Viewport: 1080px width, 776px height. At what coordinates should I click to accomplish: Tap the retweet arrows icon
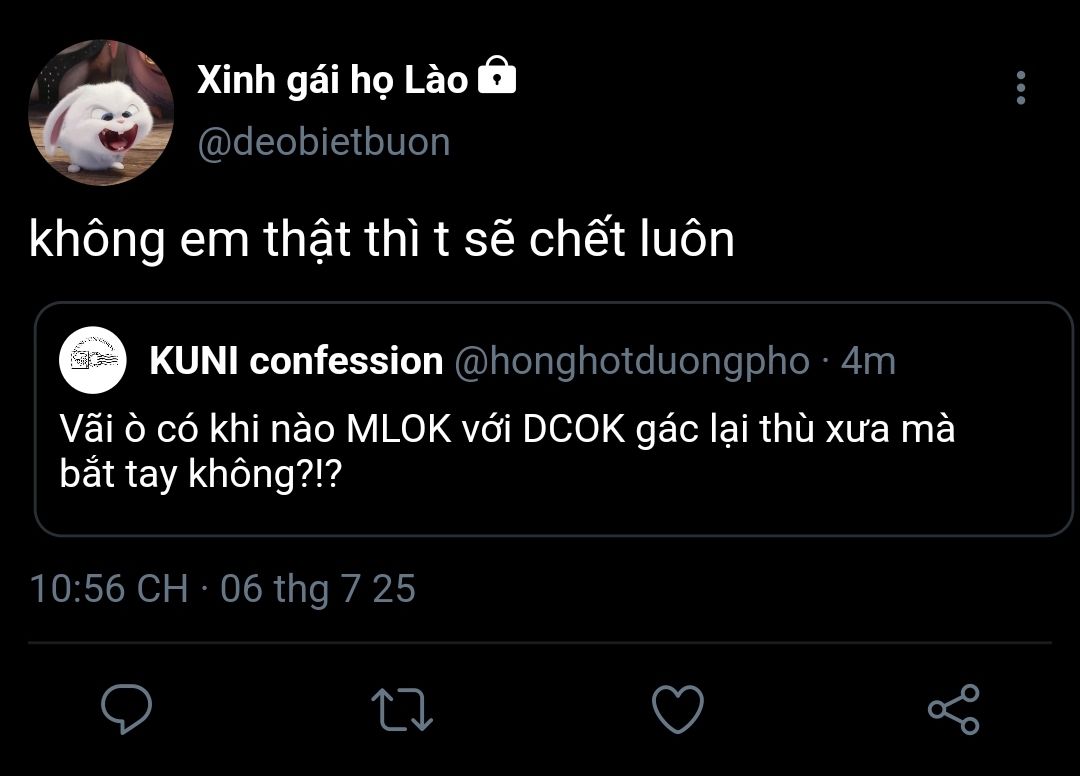(402, 709)
